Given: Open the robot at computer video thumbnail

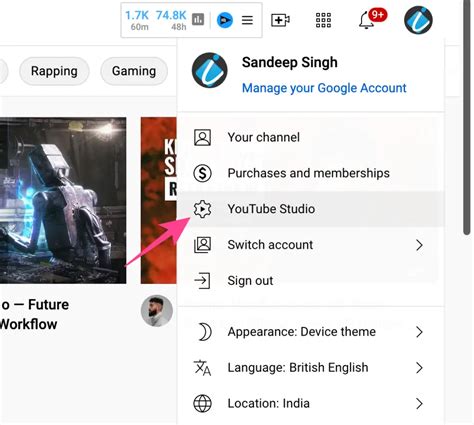Looking at the screenshot, I should pos(63,200).
